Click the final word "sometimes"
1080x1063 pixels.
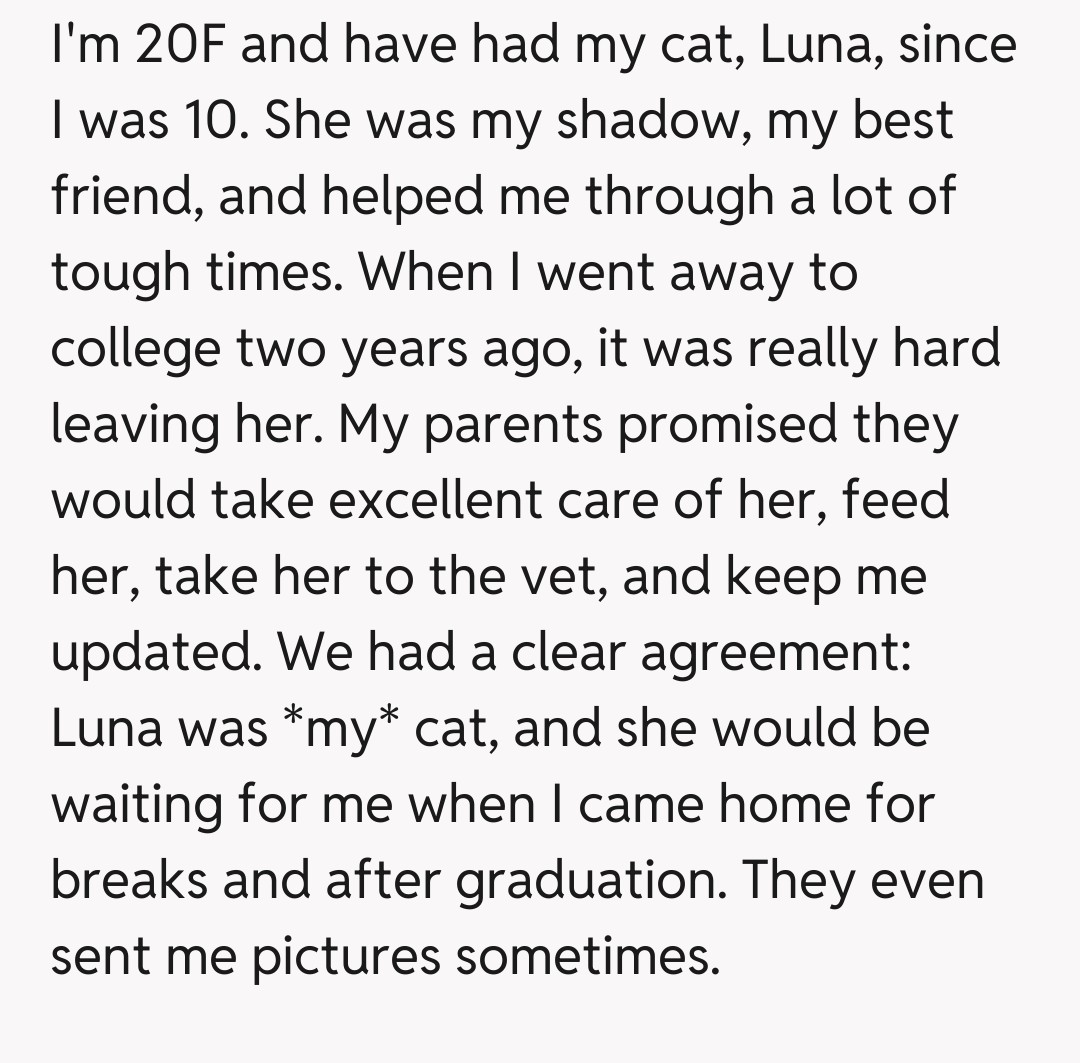coord(588,956)
